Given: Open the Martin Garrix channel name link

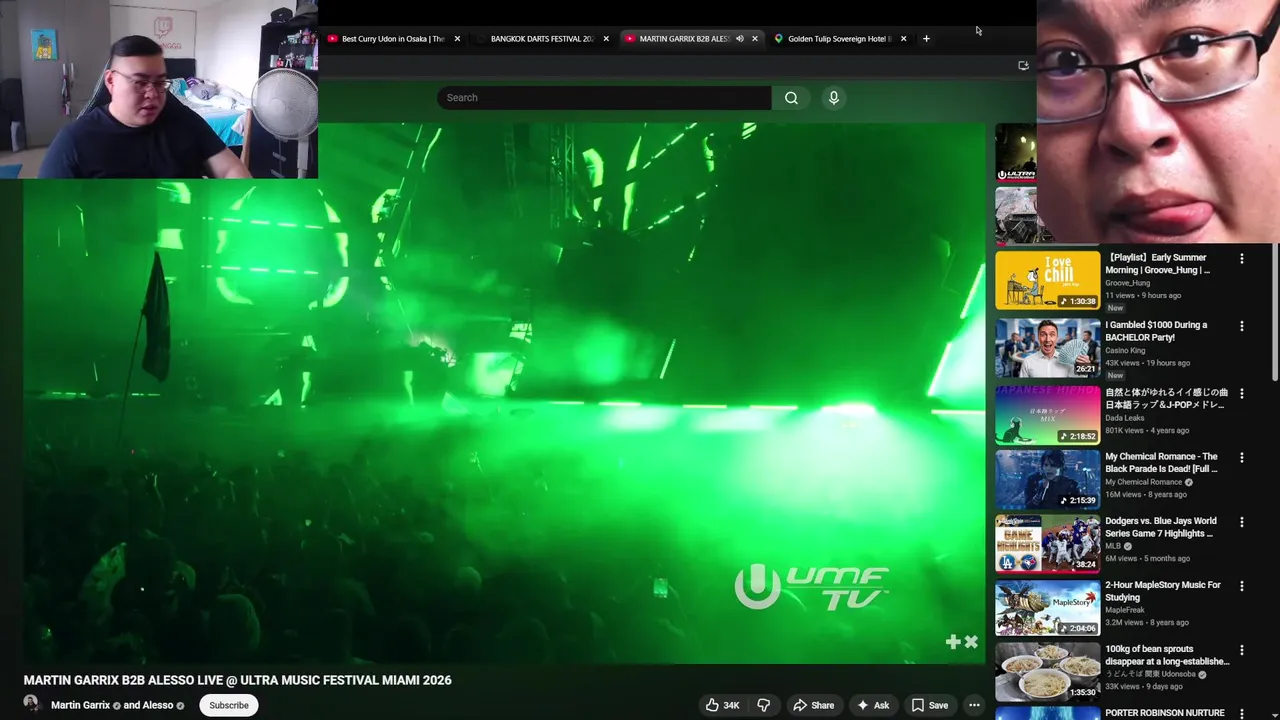Looking at the screenshot, I should pos(80,705).
